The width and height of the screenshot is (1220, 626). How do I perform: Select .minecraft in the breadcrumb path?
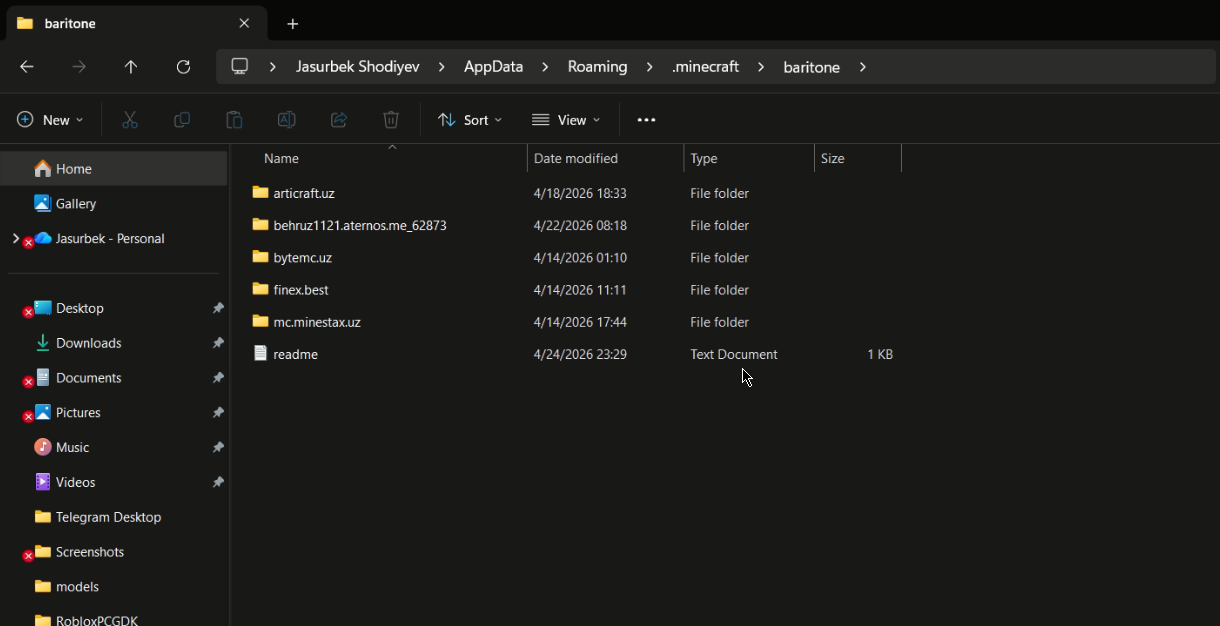[705, 67]
